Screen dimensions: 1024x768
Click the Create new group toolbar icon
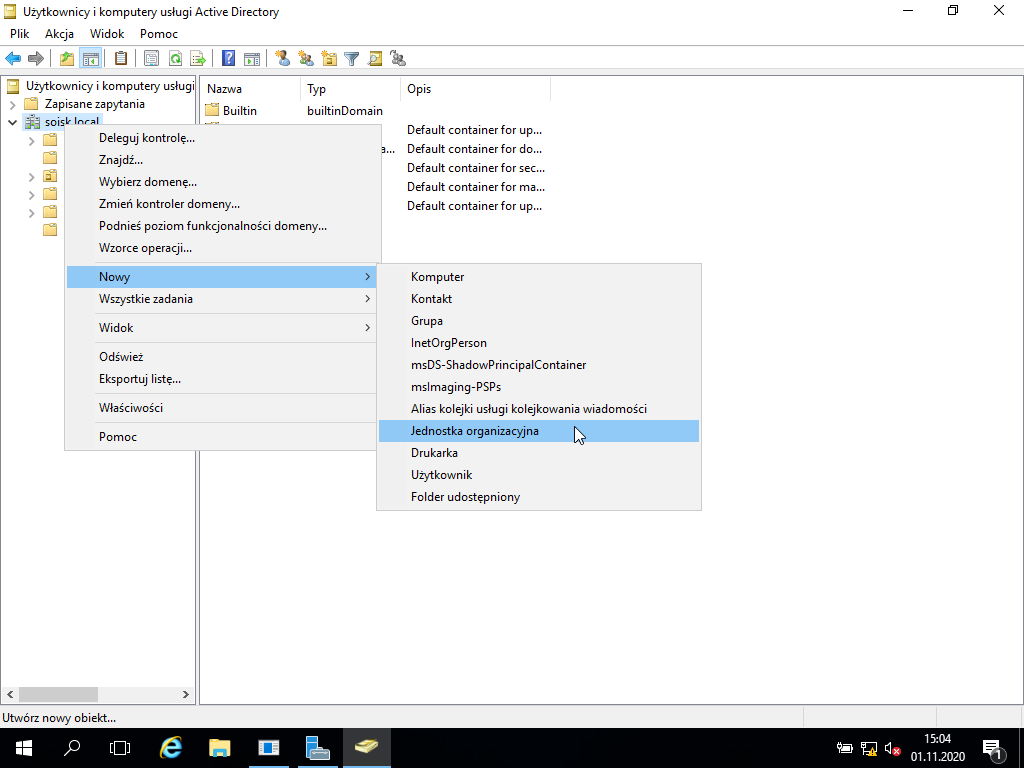tap(306, 59)
